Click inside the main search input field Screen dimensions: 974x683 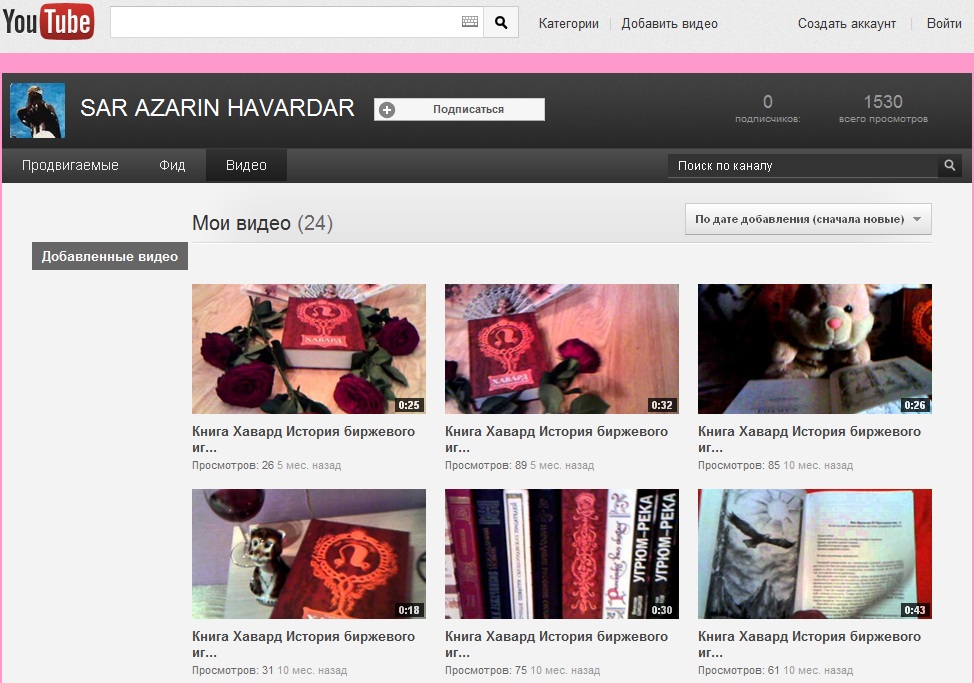point(280,20)
